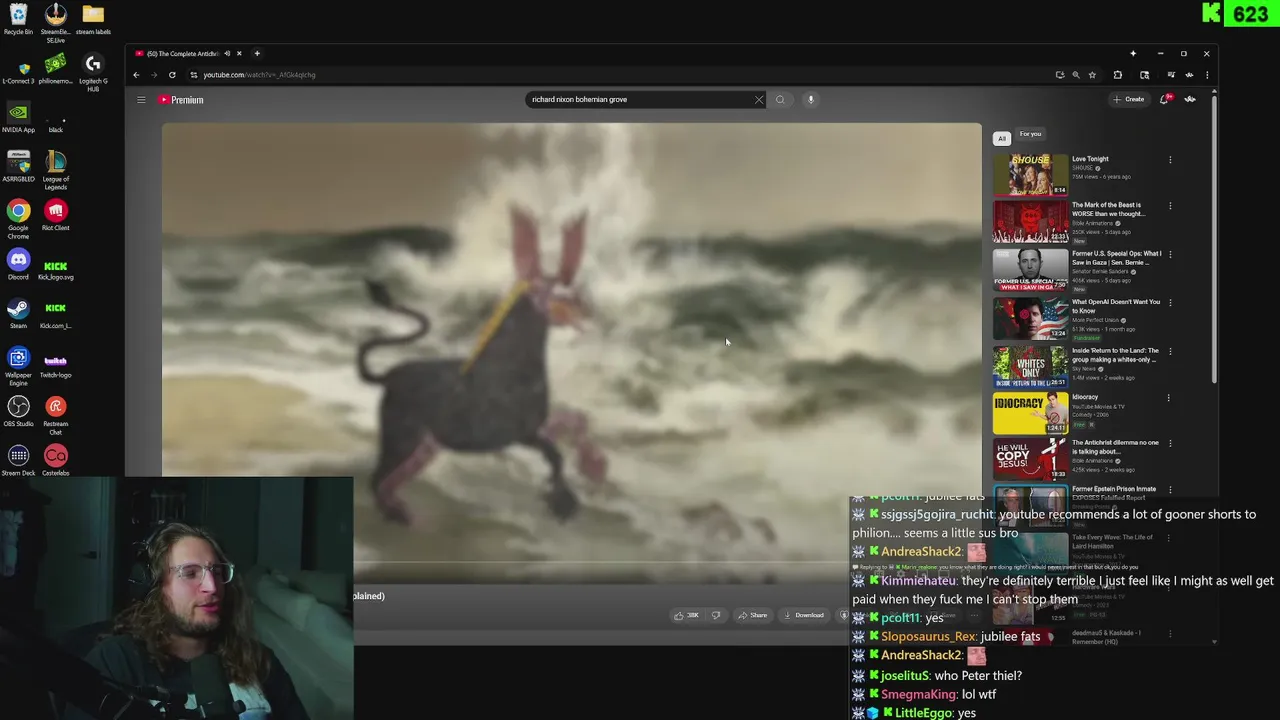Open Discord desktop icon
Viewport: 1280px width, 720px height.
coord(18,264)
